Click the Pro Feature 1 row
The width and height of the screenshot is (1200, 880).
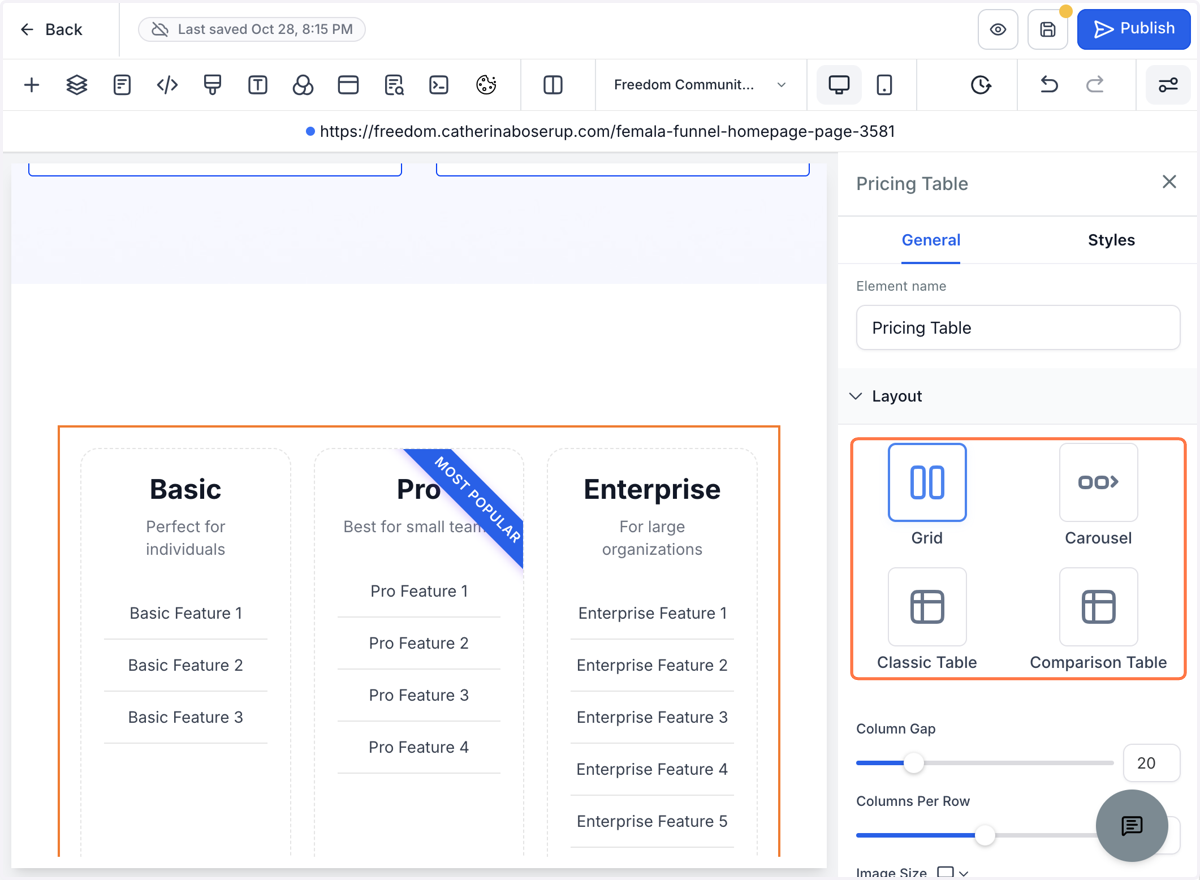pos(418,591)
